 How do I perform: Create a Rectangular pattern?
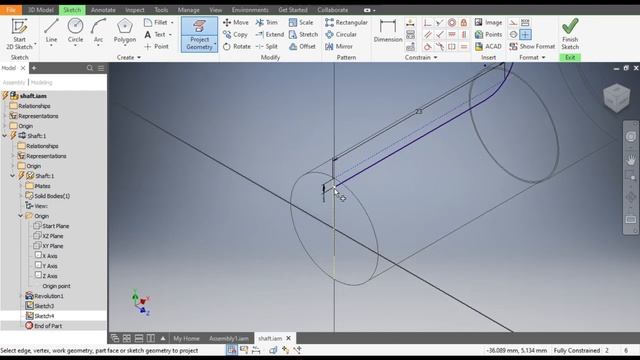click(347, 22)
